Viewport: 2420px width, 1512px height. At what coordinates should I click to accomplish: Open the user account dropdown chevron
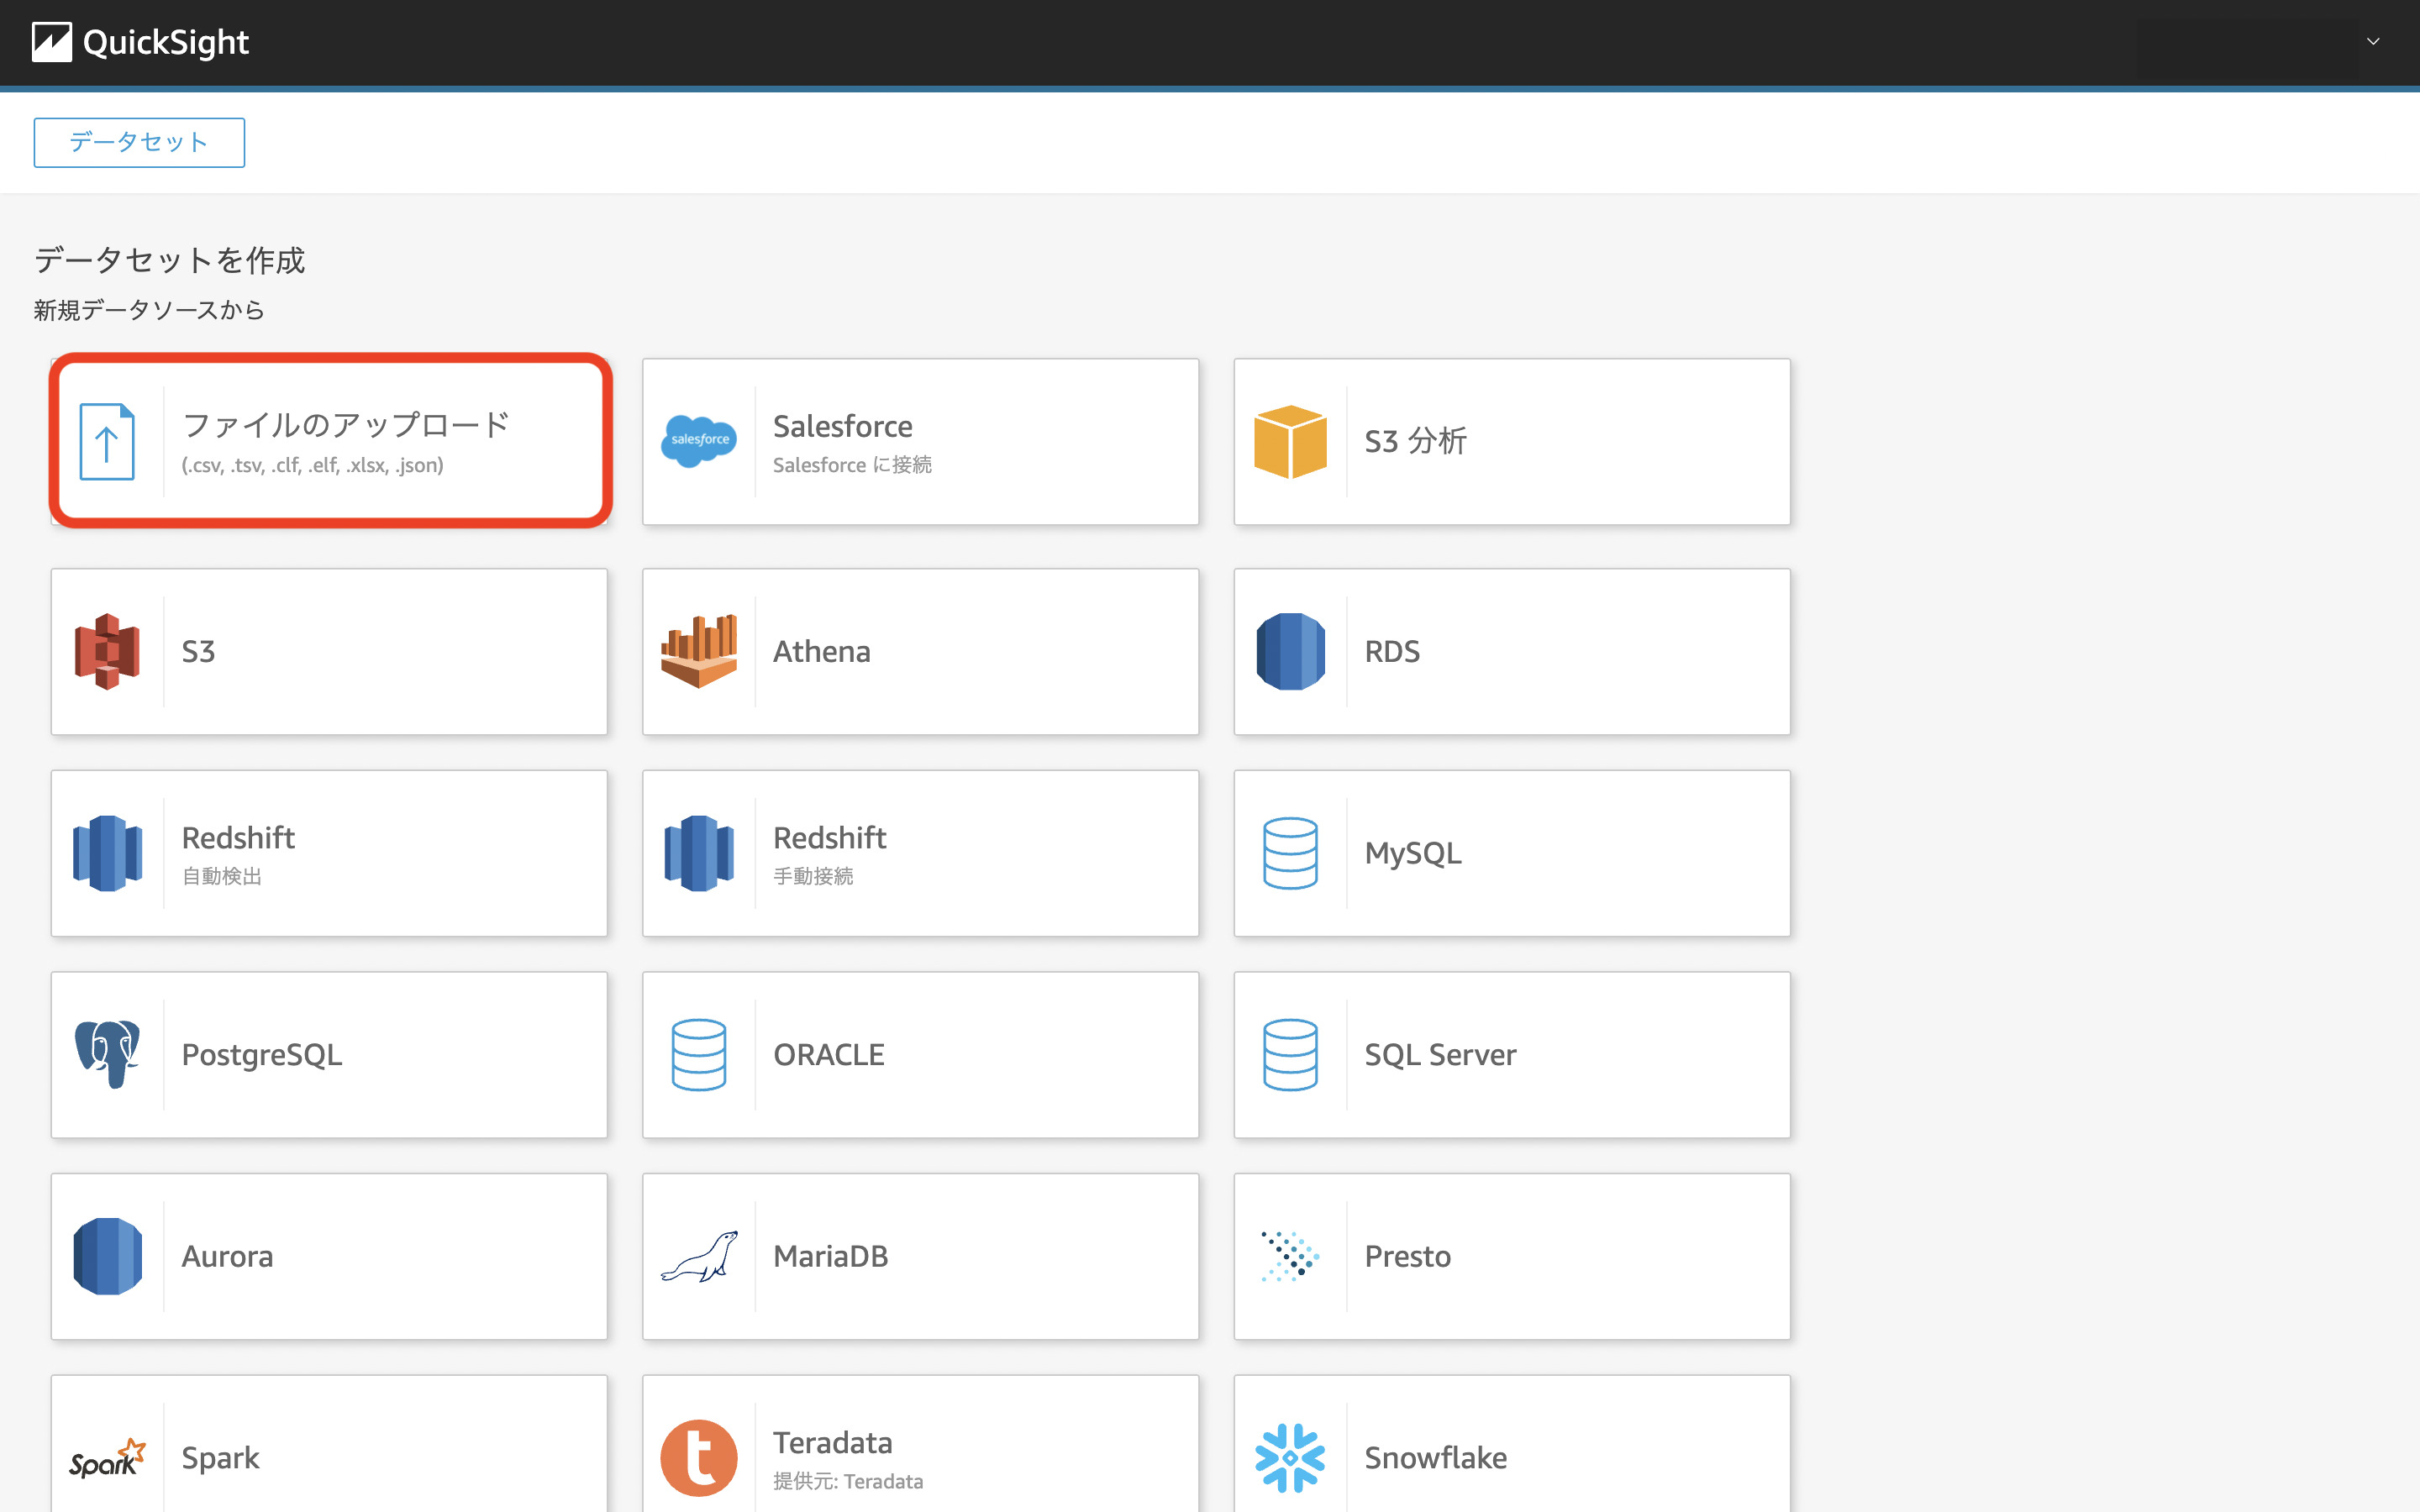point(2372,42)
